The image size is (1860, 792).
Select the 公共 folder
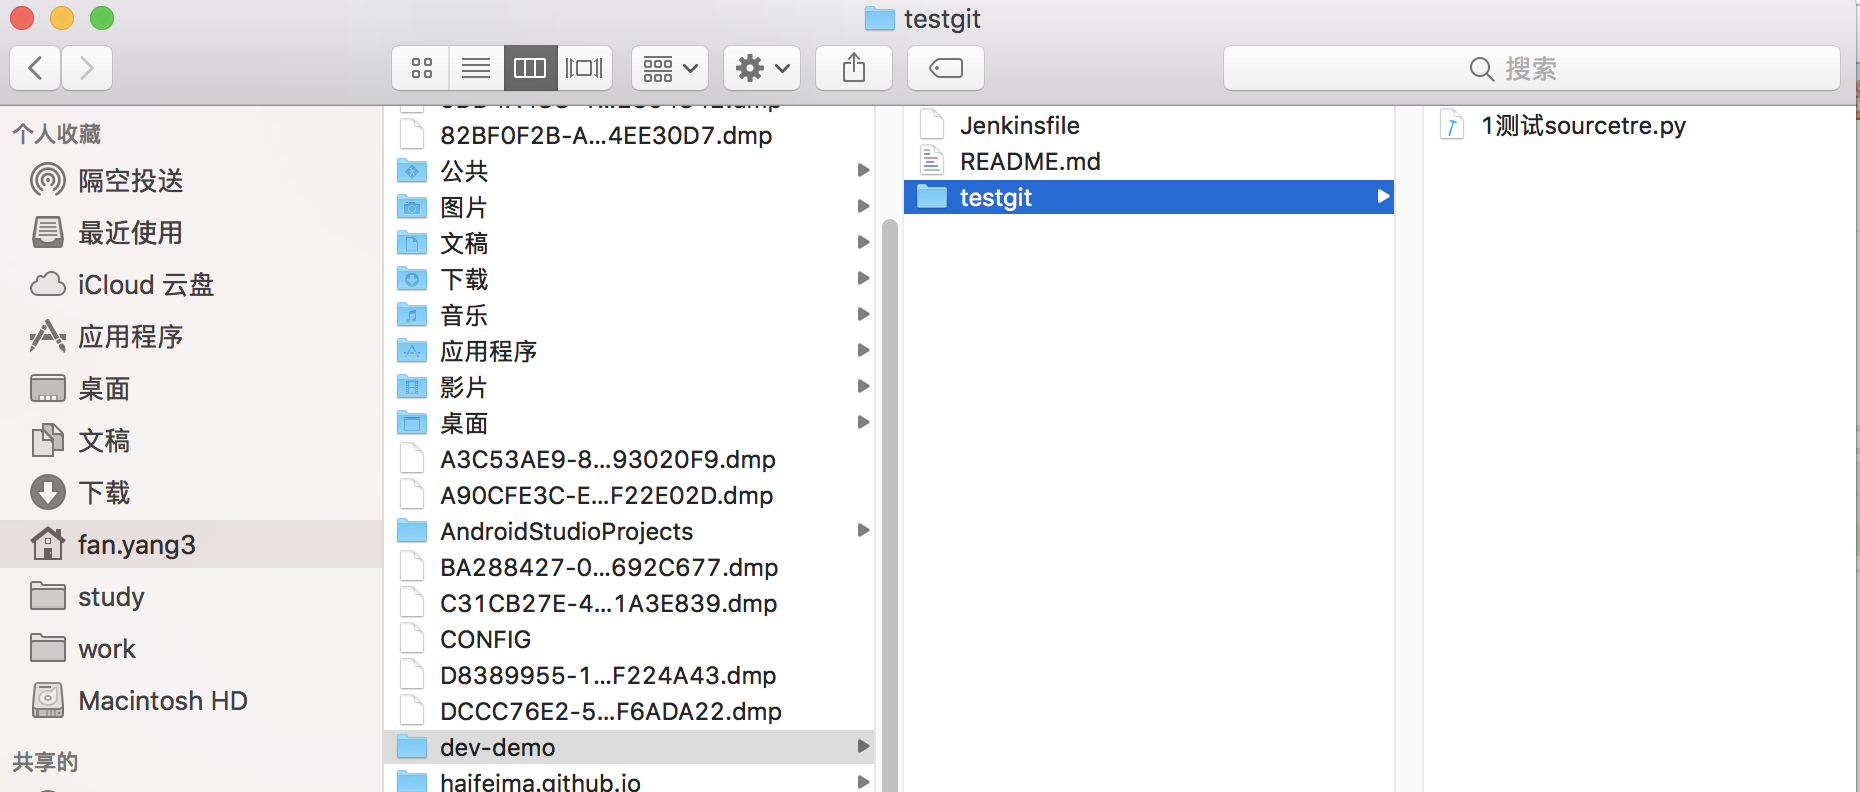pos(629,171)
